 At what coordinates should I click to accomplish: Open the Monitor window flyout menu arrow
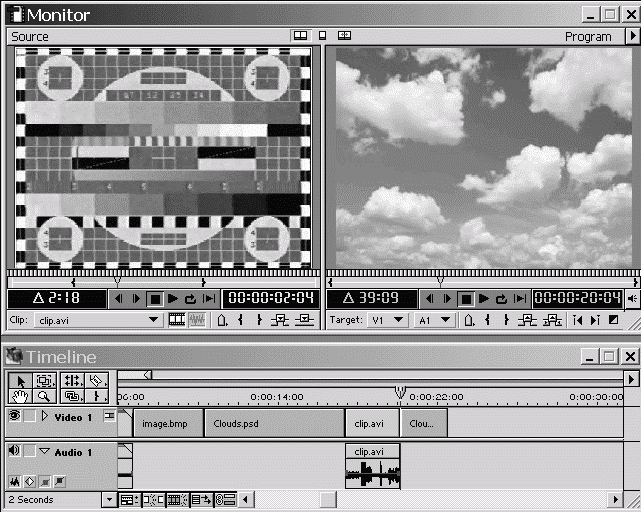point(631,36)
